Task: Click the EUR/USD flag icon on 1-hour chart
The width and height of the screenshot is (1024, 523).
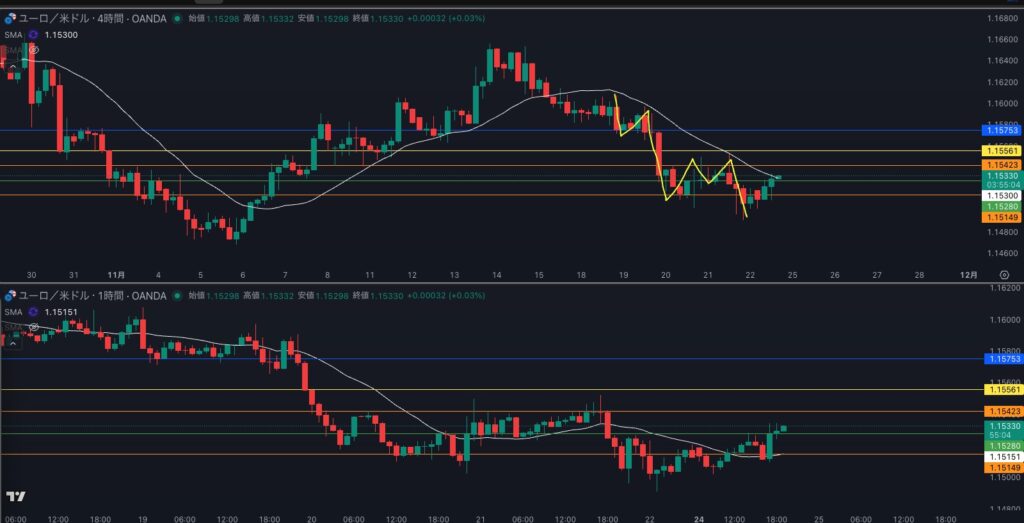Action: pos(11,295)
